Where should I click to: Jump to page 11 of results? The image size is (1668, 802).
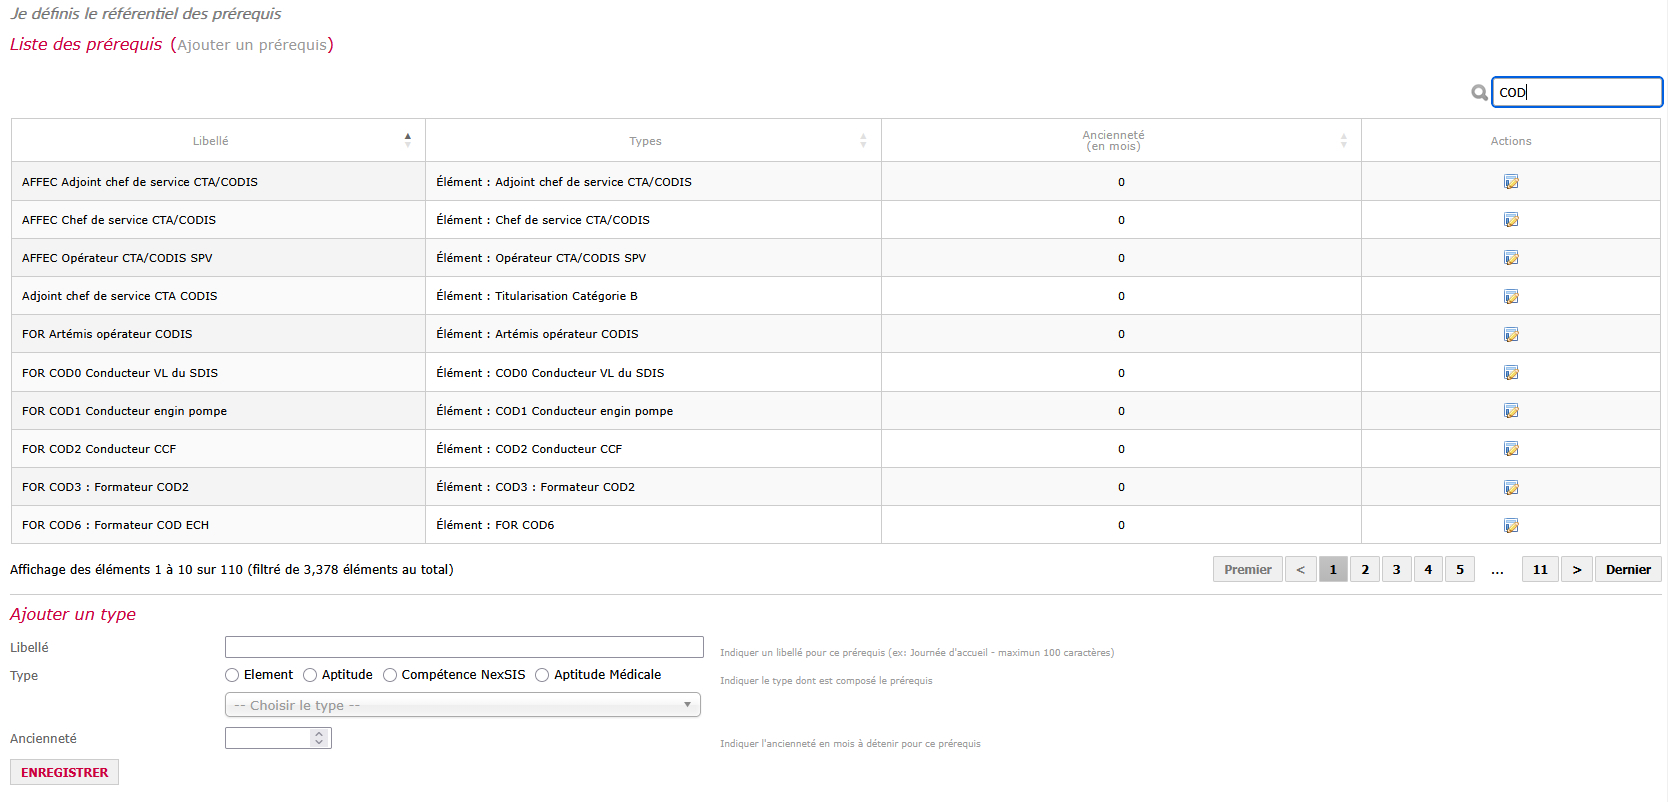point(1540,569)
